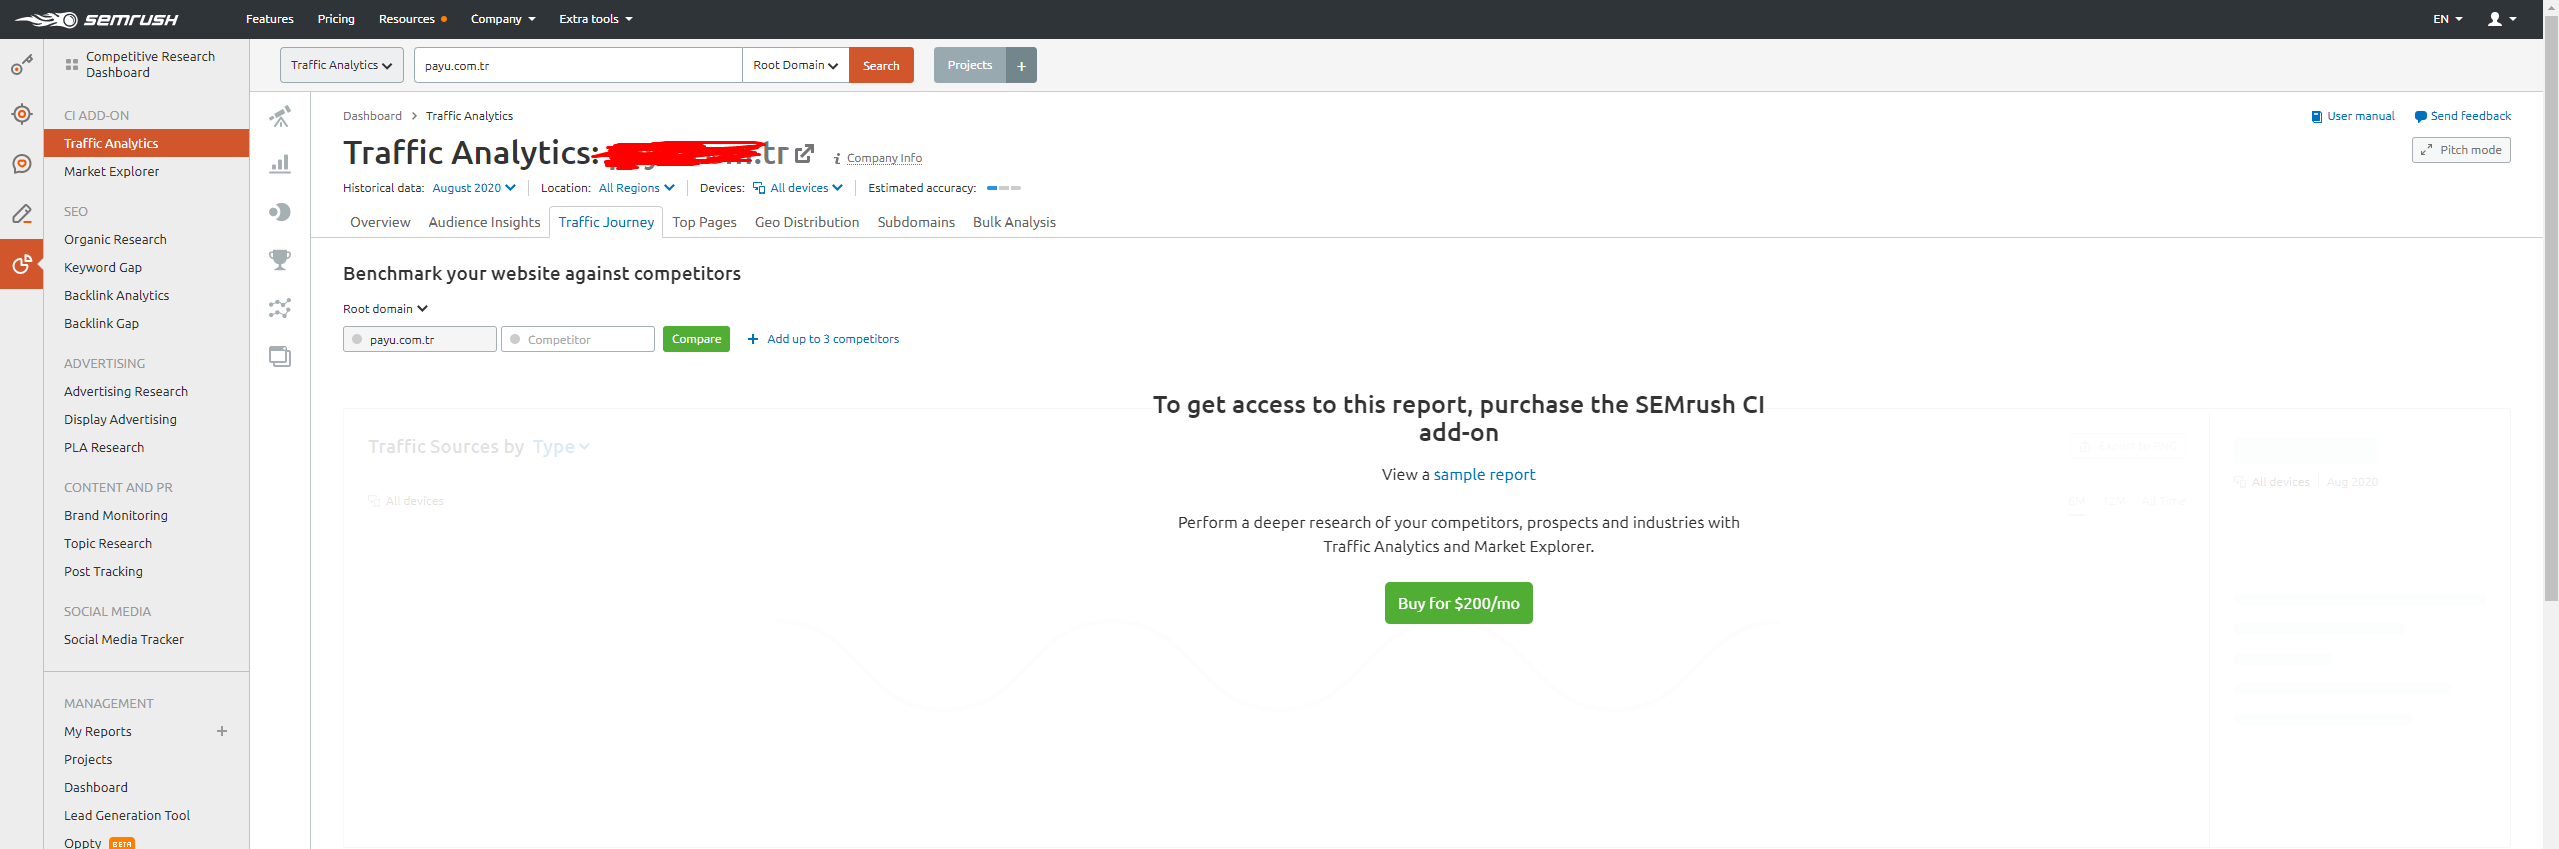Click the Estimated accuracy indicator bar
The image size is (2559, 849).
(1004, 188)
